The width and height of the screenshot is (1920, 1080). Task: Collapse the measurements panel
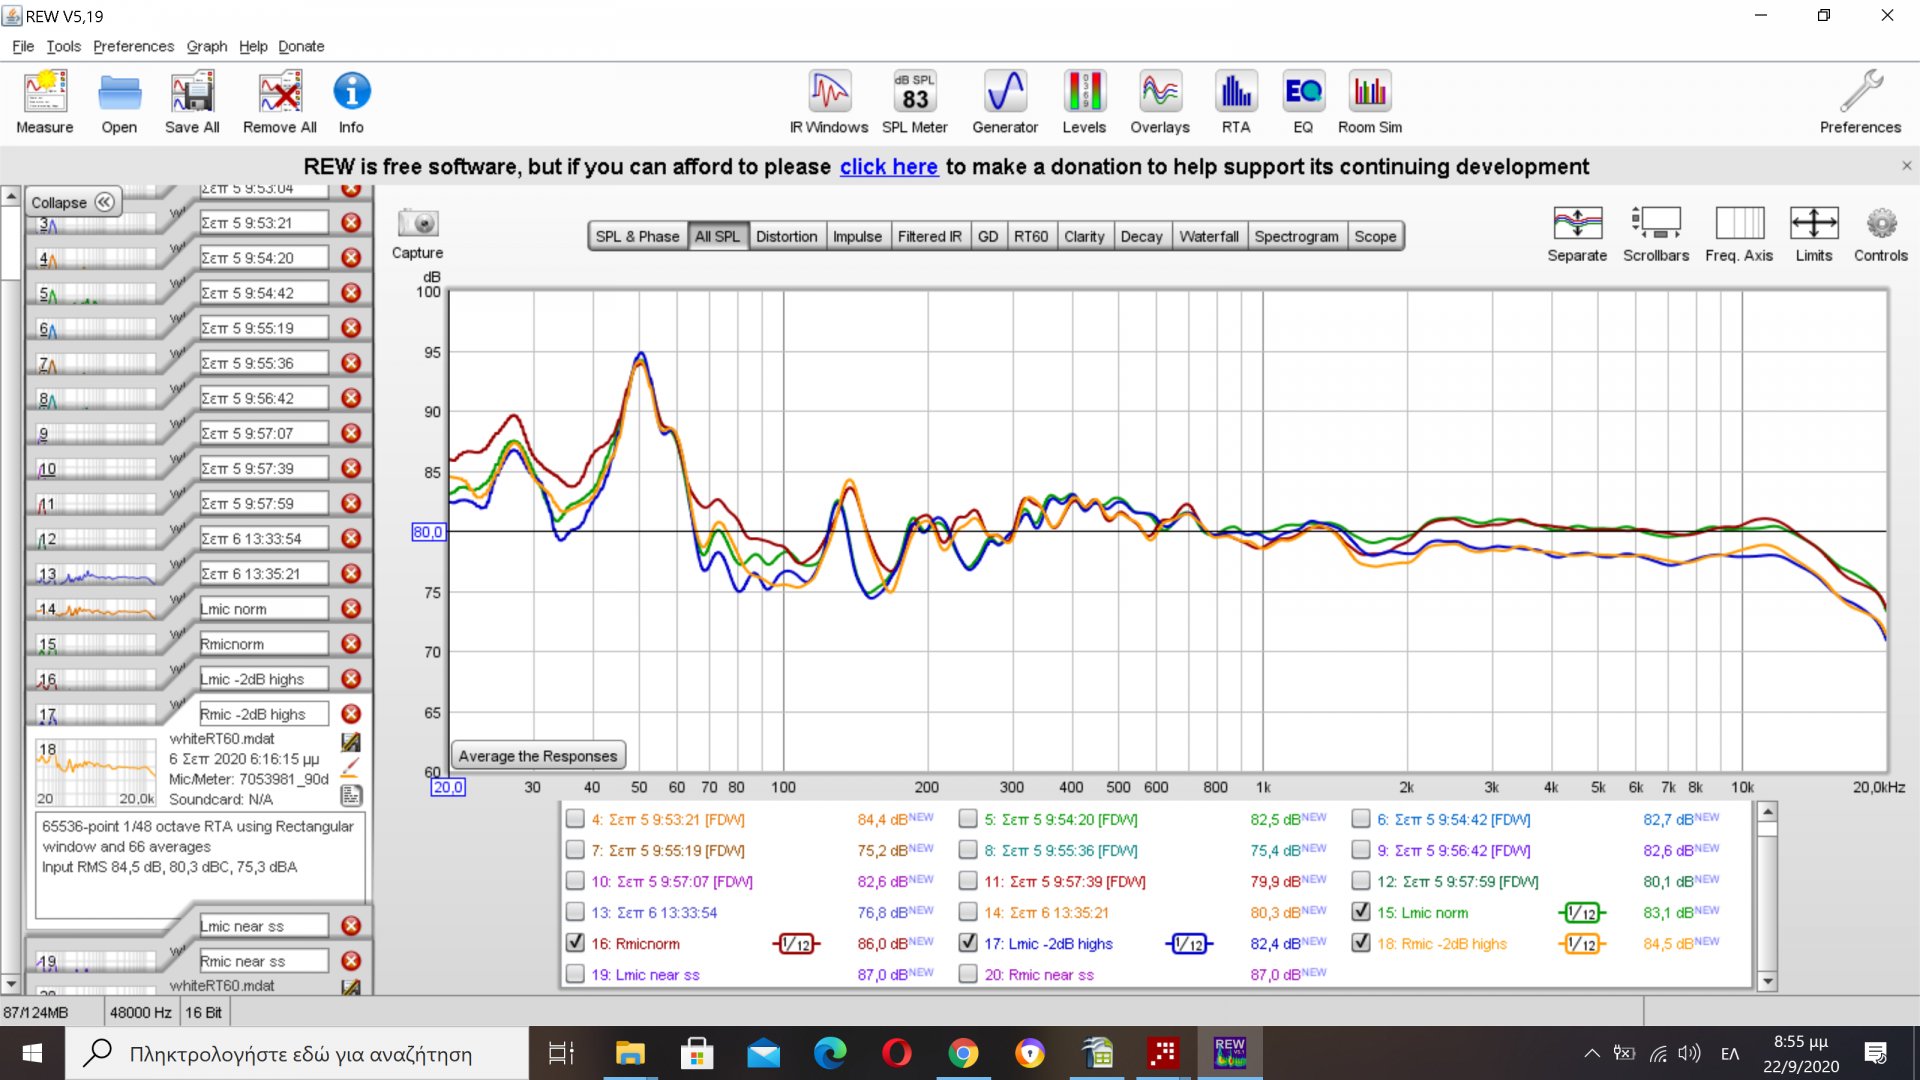(x=72, y=202)
